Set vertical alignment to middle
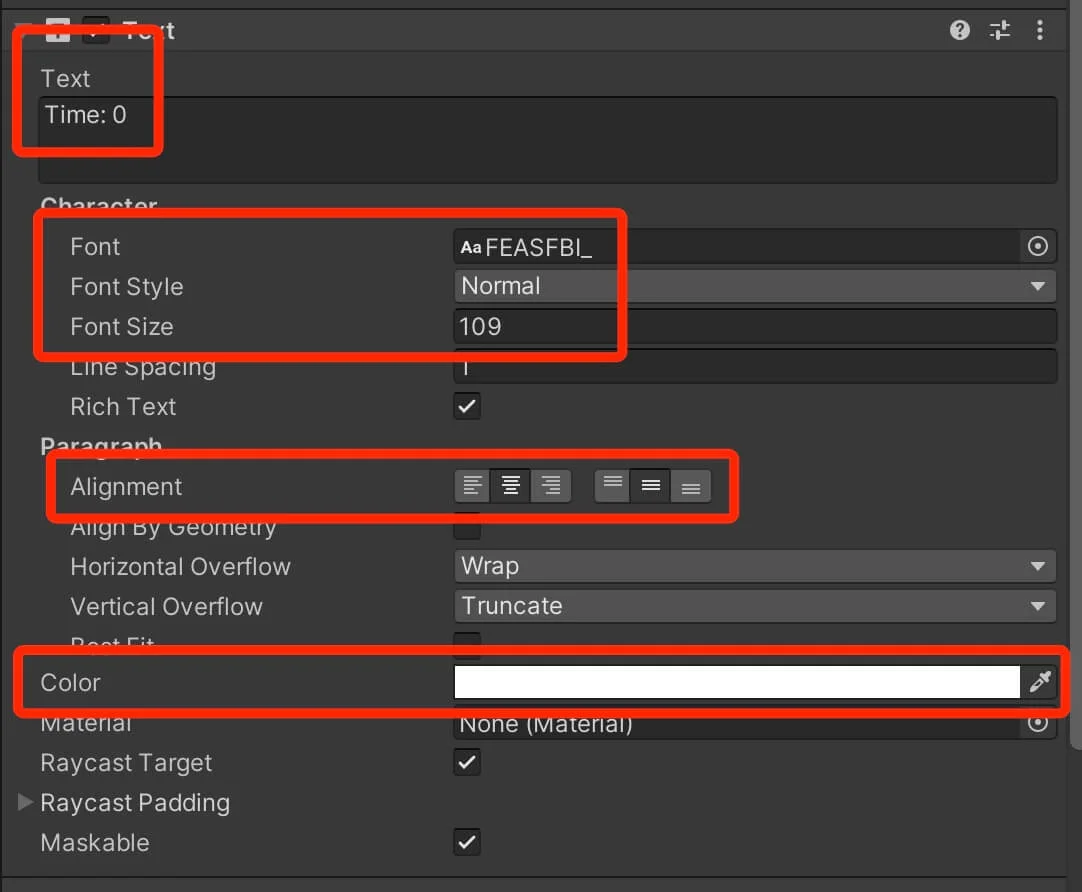The height and width of the screenshot is (892, 1082). pyautogui.click(x=651, y=486)
